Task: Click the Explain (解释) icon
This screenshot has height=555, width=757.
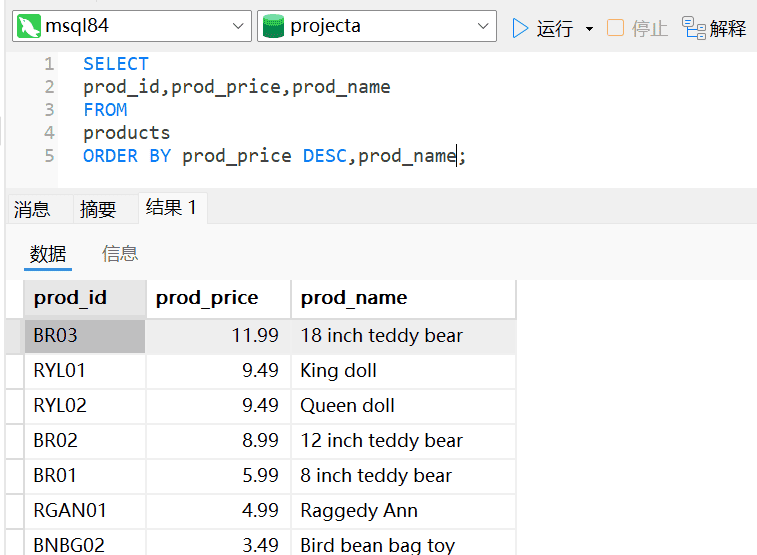Action: (695, 27)
